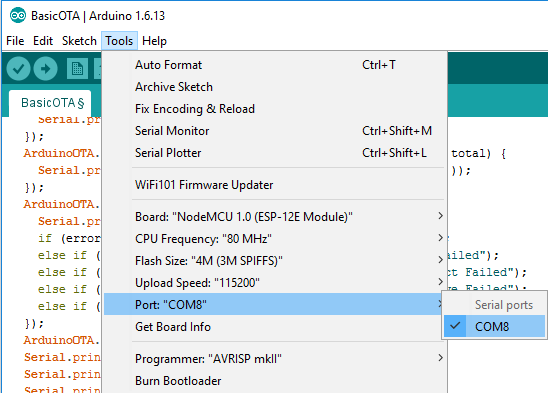Click Get Board Info

click(x=275, y=327)
